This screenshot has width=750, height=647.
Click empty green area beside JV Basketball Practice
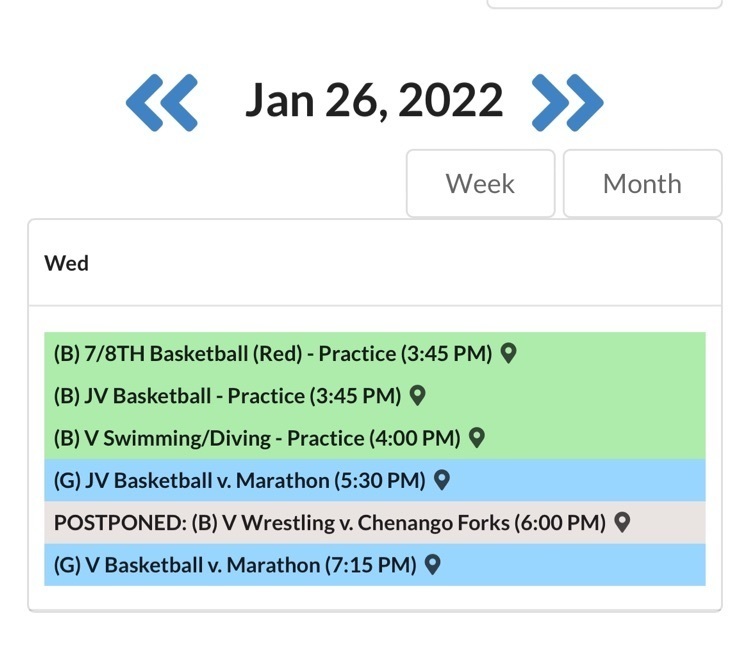580,396
